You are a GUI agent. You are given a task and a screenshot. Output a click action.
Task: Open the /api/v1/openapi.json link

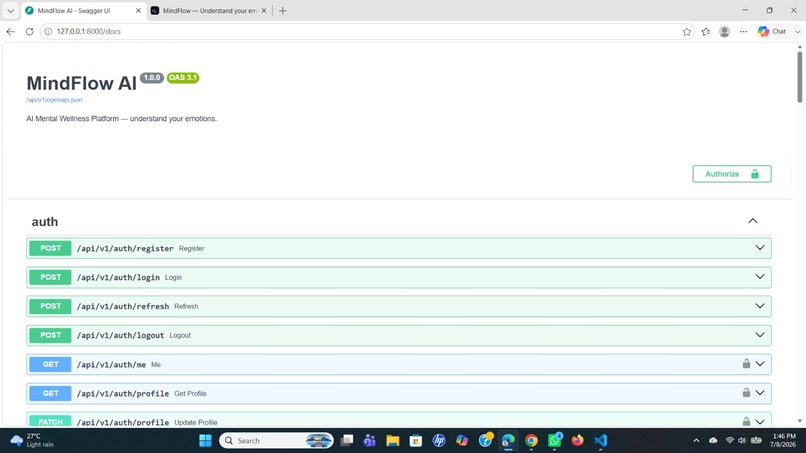point(54,100)
